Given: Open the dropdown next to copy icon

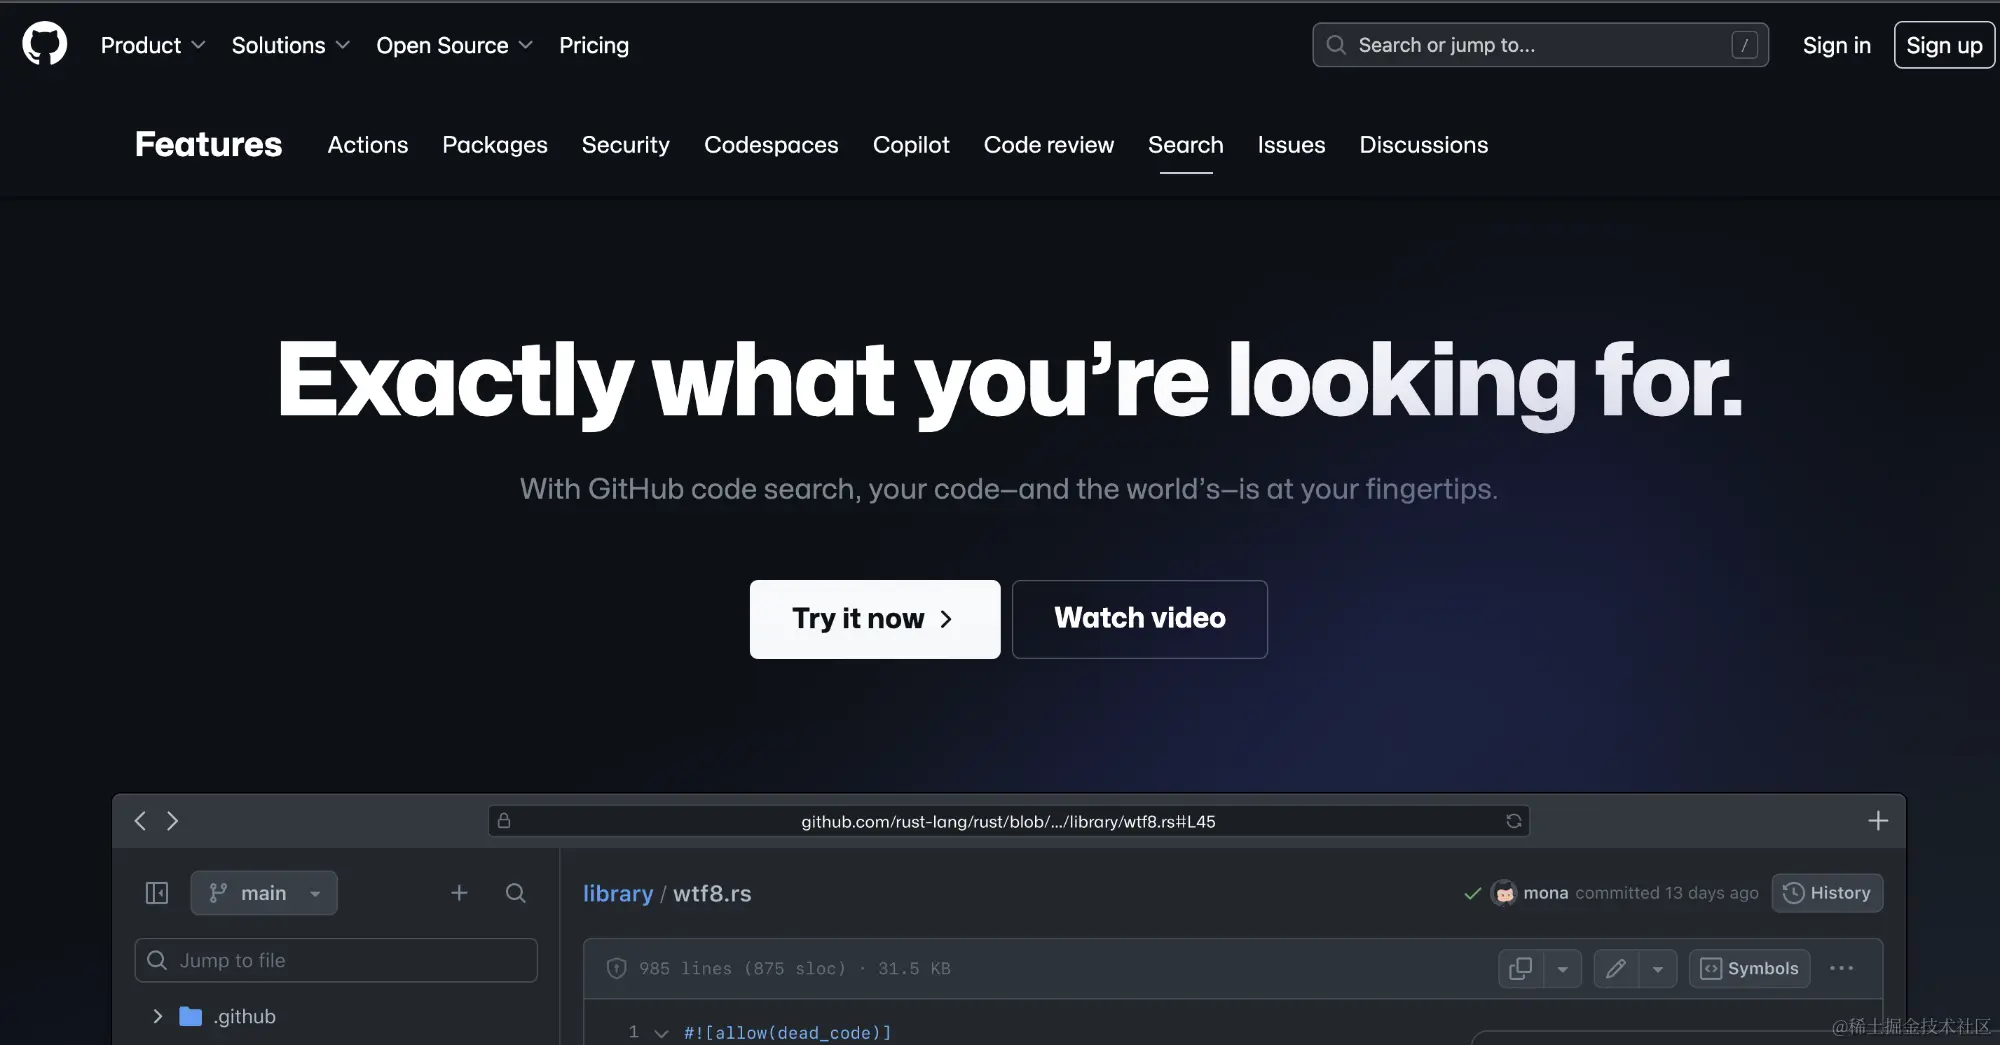Looking at the screenshot, I should 1562,968.
